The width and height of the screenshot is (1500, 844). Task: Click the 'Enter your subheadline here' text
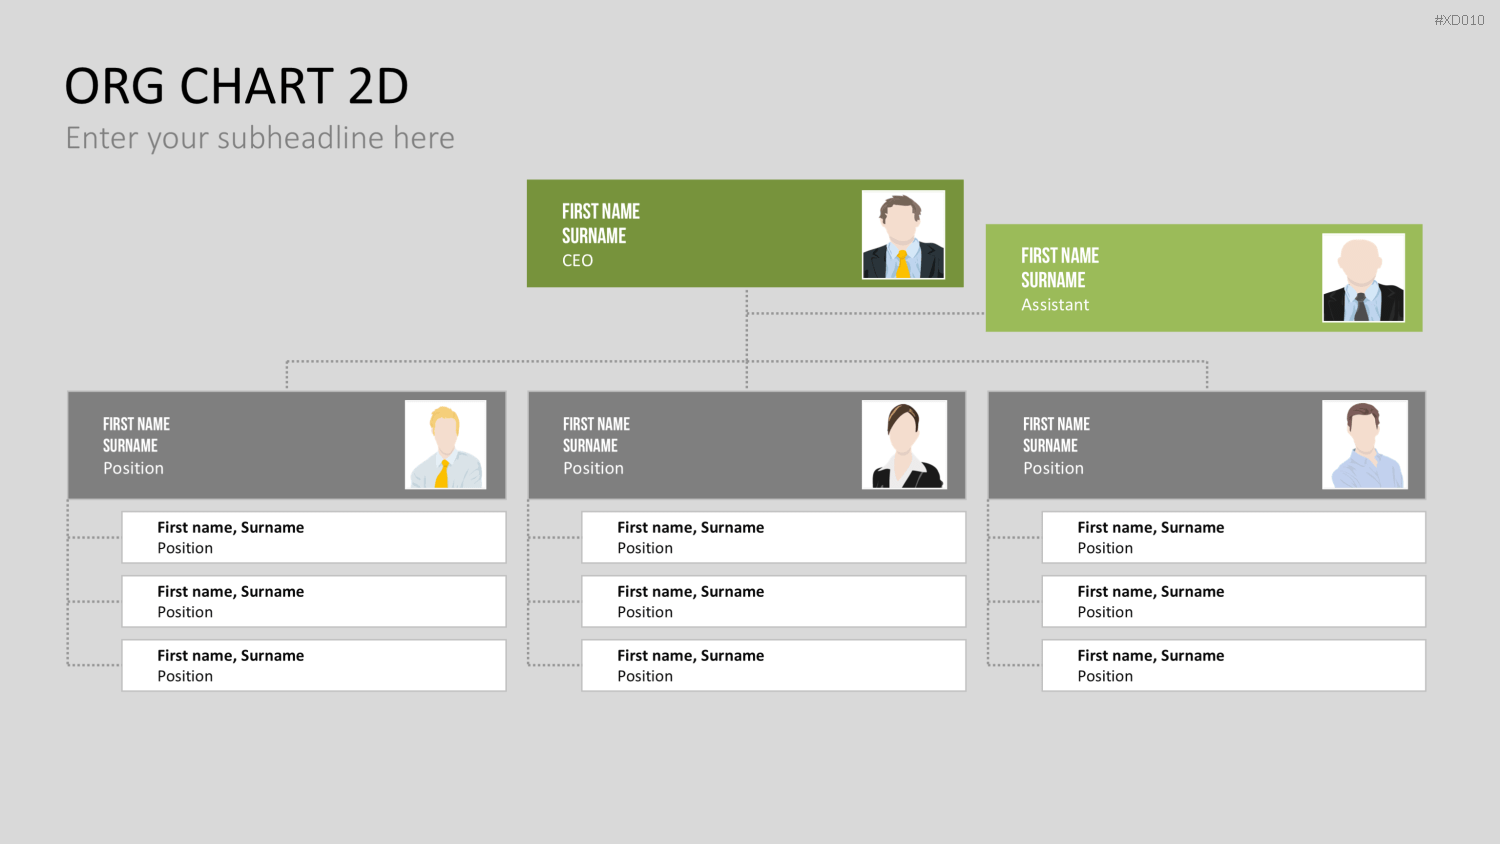coord(260,138)
